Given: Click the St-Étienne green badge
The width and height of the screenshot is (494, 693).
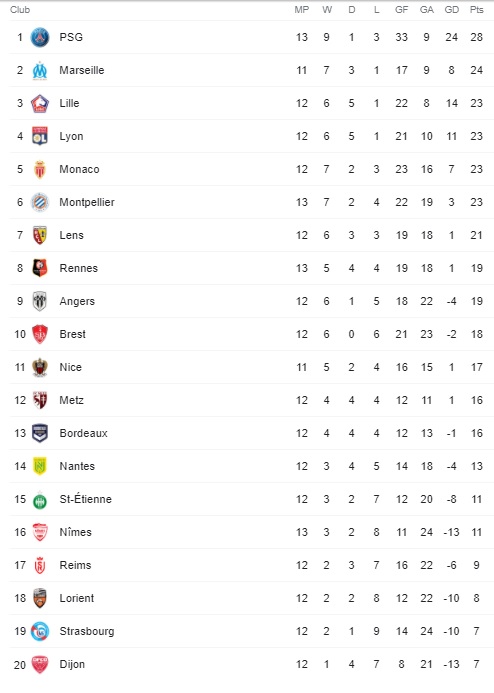Looking at the screenshot, I should [x=40, y=500].
